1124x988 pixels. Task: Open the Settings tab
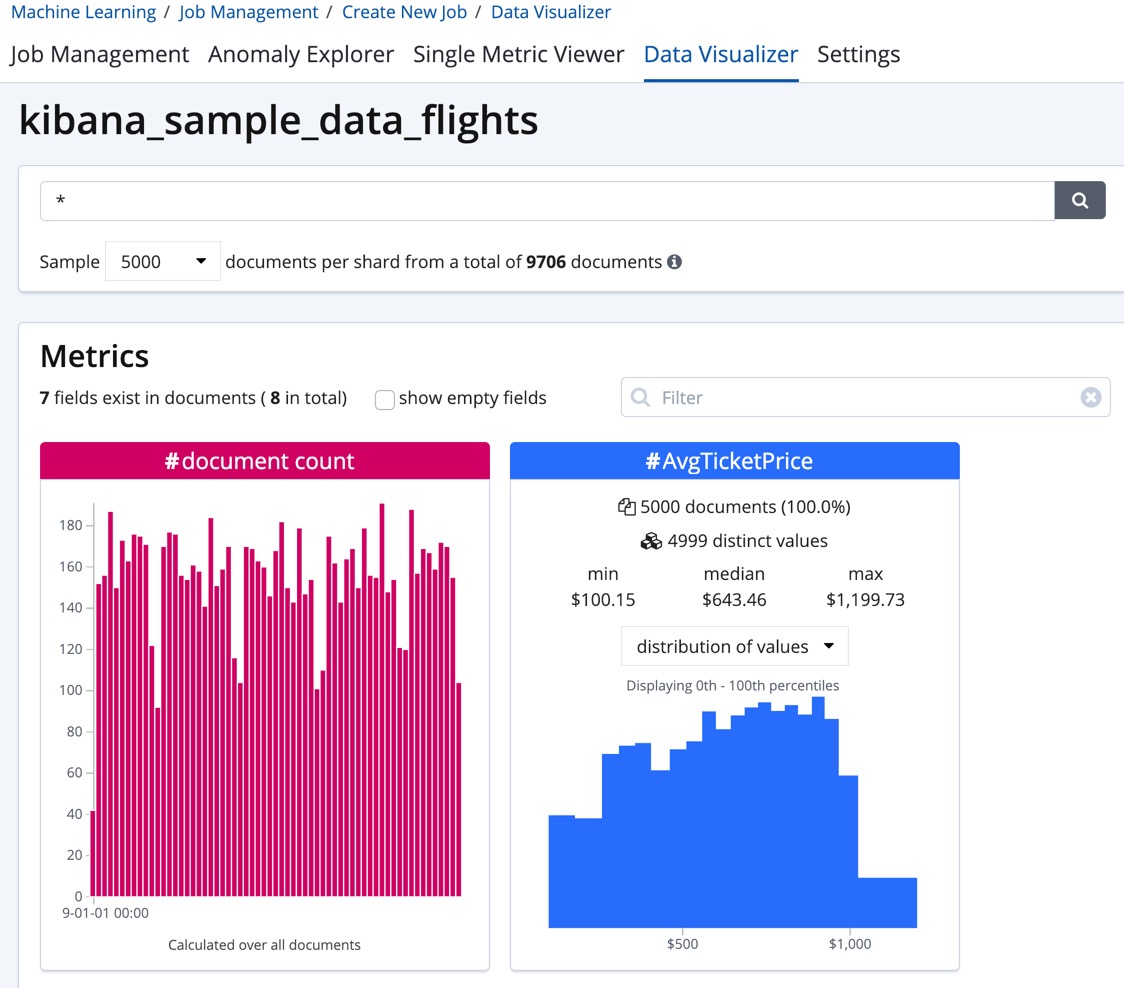(x=858, y=54)
